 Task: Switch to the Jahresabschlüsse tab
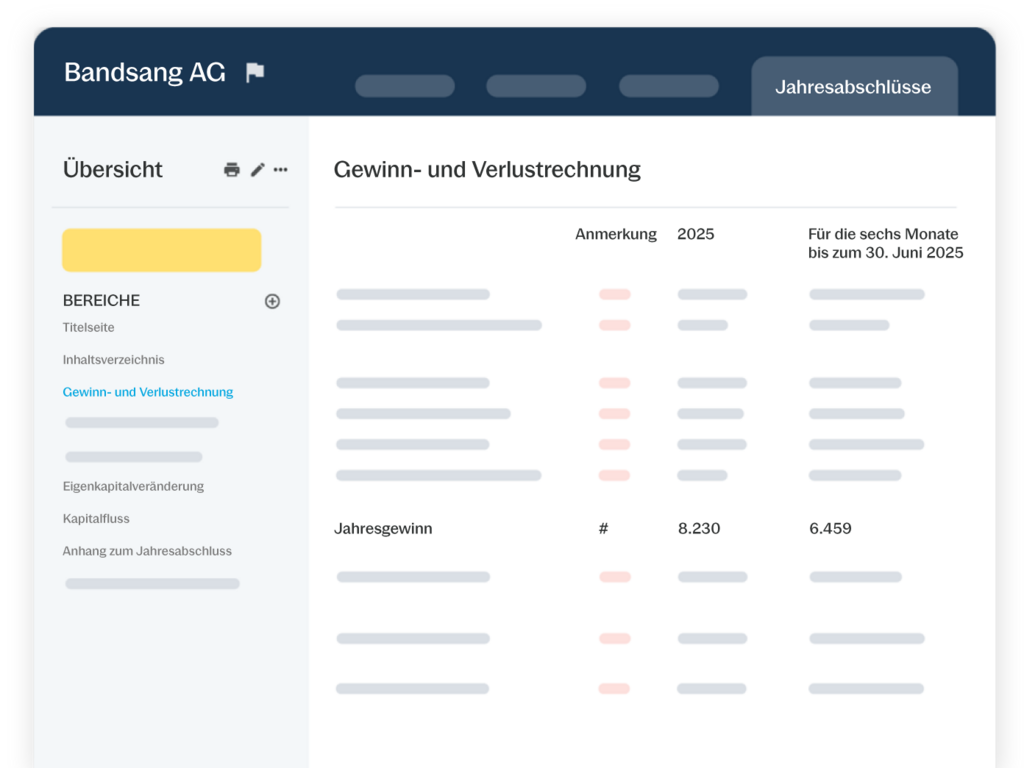point(854,86)
